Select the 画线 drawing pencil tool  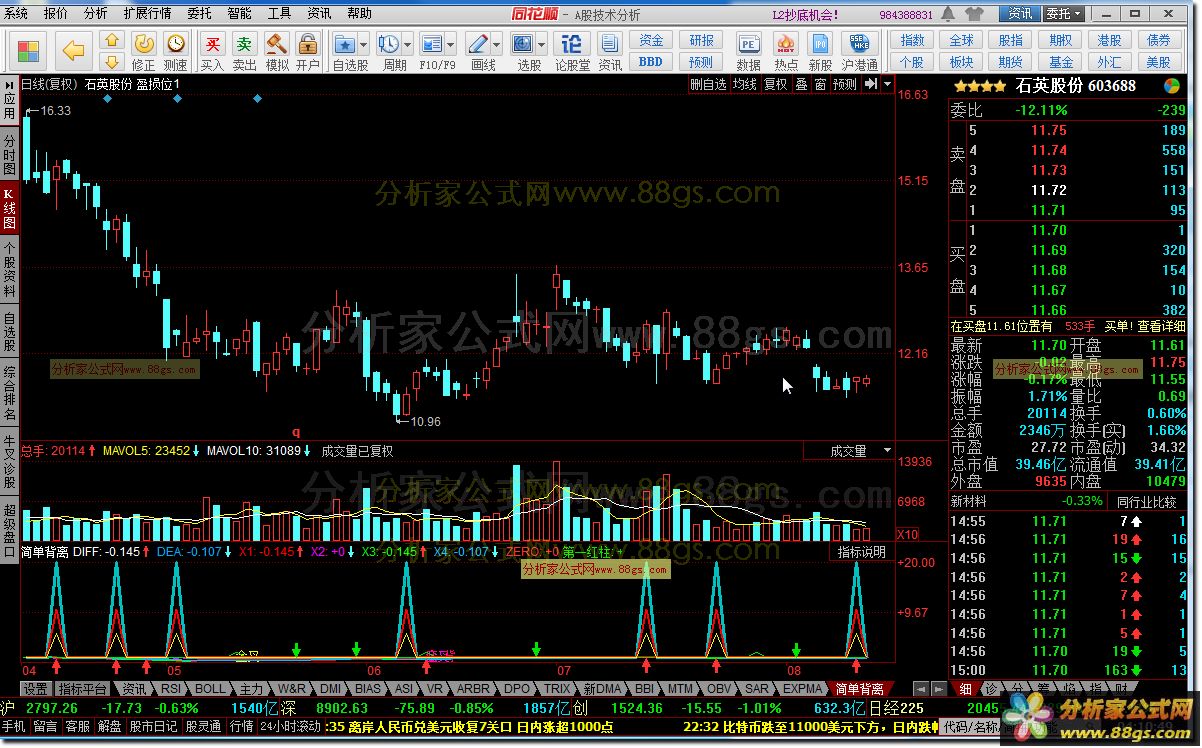pyautogui.click(x=478, y=50)
